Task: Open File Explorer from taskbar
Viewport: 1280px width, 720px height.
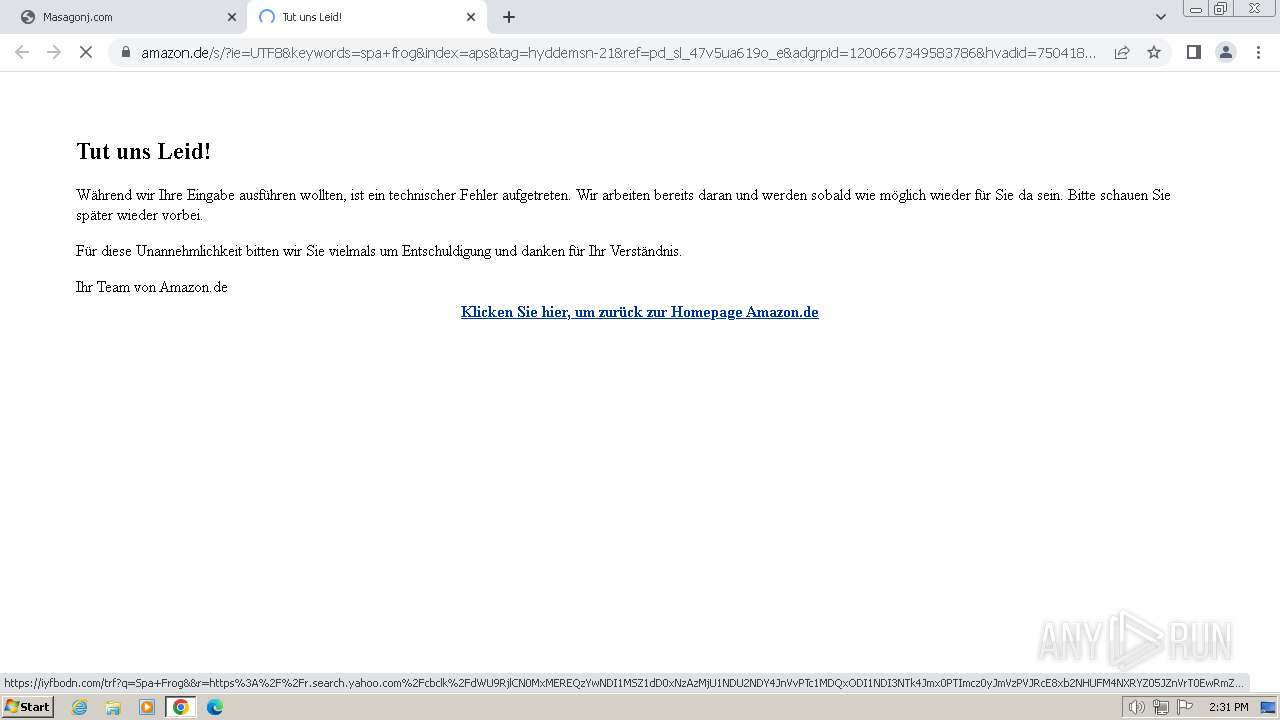Action: pyautogui.click(x=113, y=707)
